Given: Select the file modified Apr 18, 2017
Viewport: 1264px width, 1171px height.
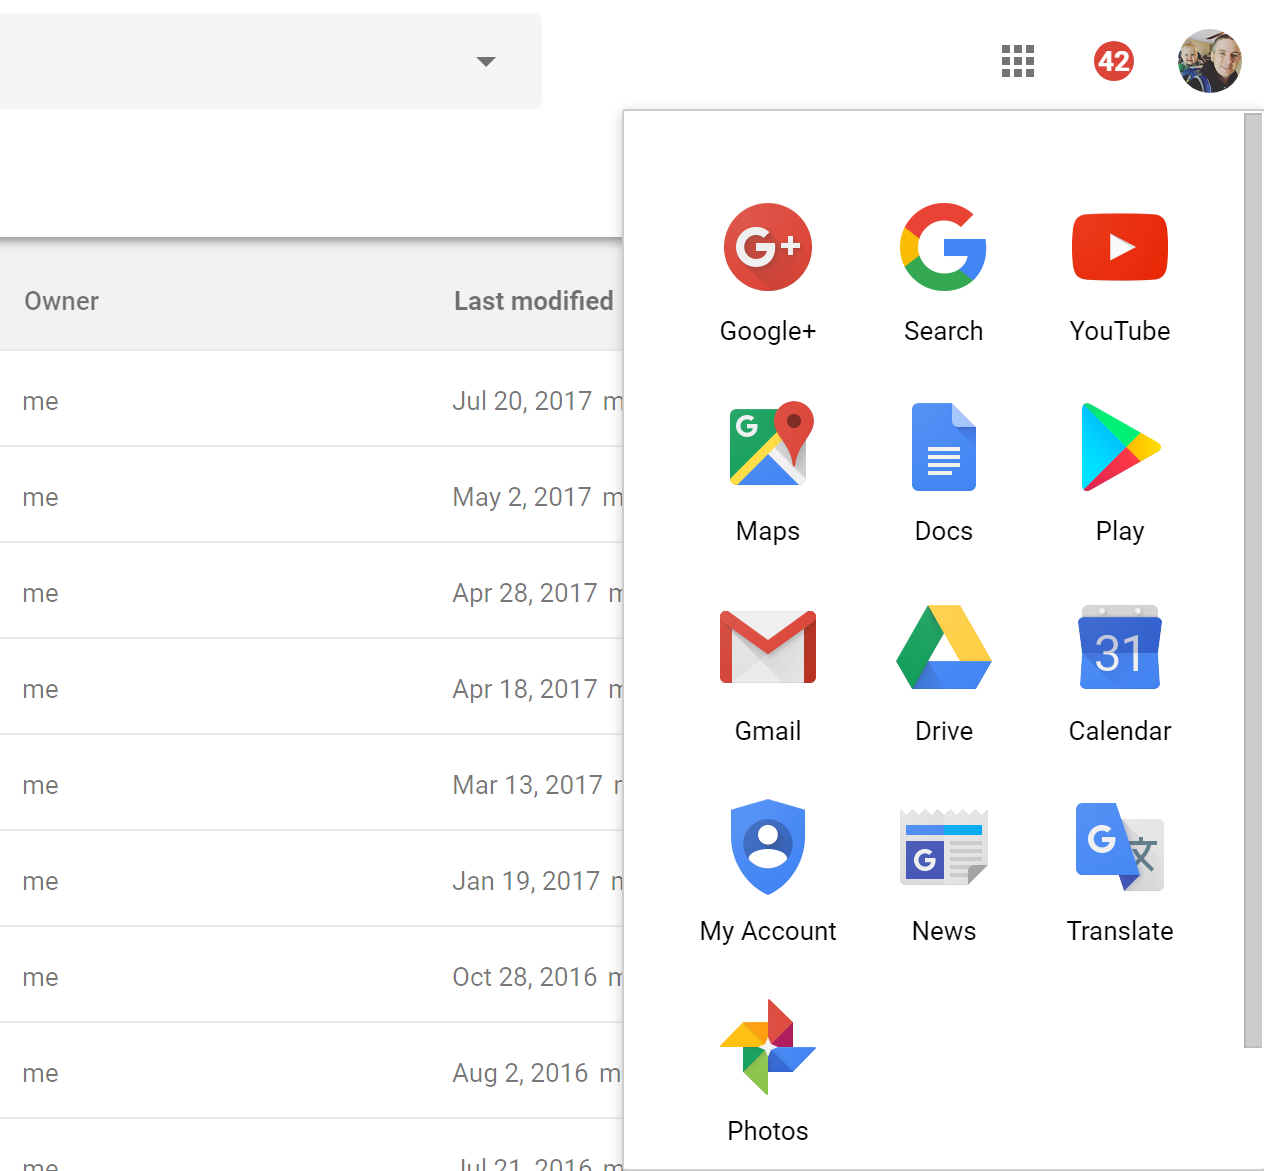Looking at the screenshot, I should click(311, 687).
